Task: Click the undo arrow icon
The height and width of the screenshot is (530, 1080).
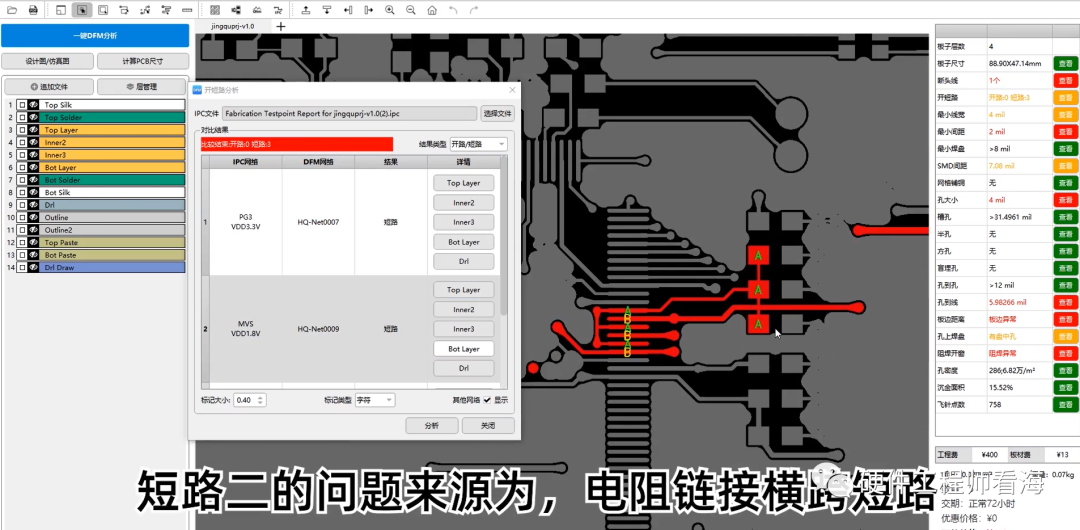Action: (x=453, y=10)
